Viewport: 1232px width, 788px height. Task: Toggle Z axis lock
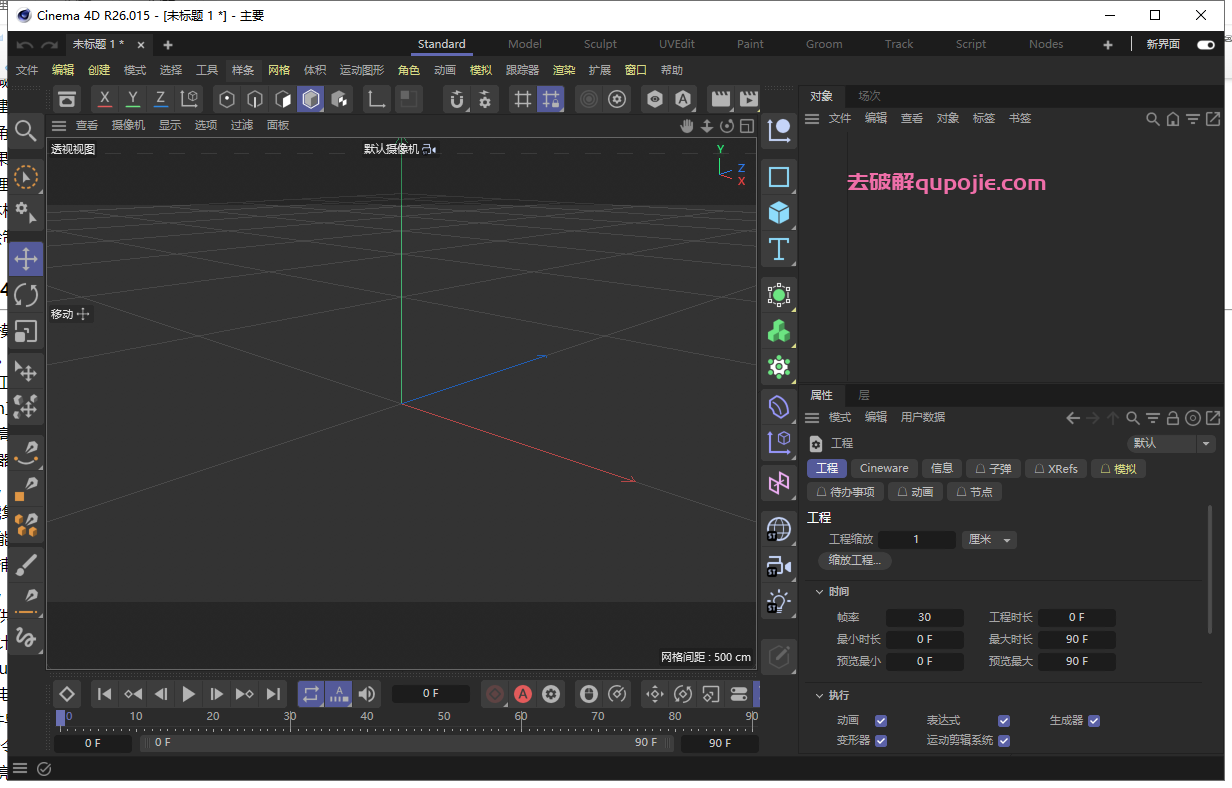[x=160, y=99]
